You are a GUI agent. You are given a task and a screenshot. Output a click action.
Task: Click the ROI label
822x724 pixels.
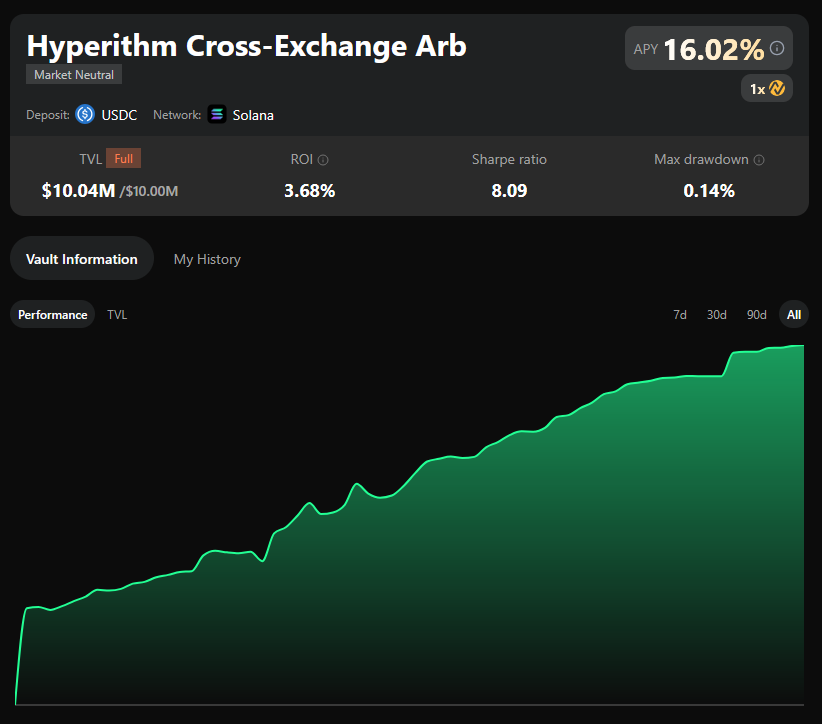coord(301,159)
